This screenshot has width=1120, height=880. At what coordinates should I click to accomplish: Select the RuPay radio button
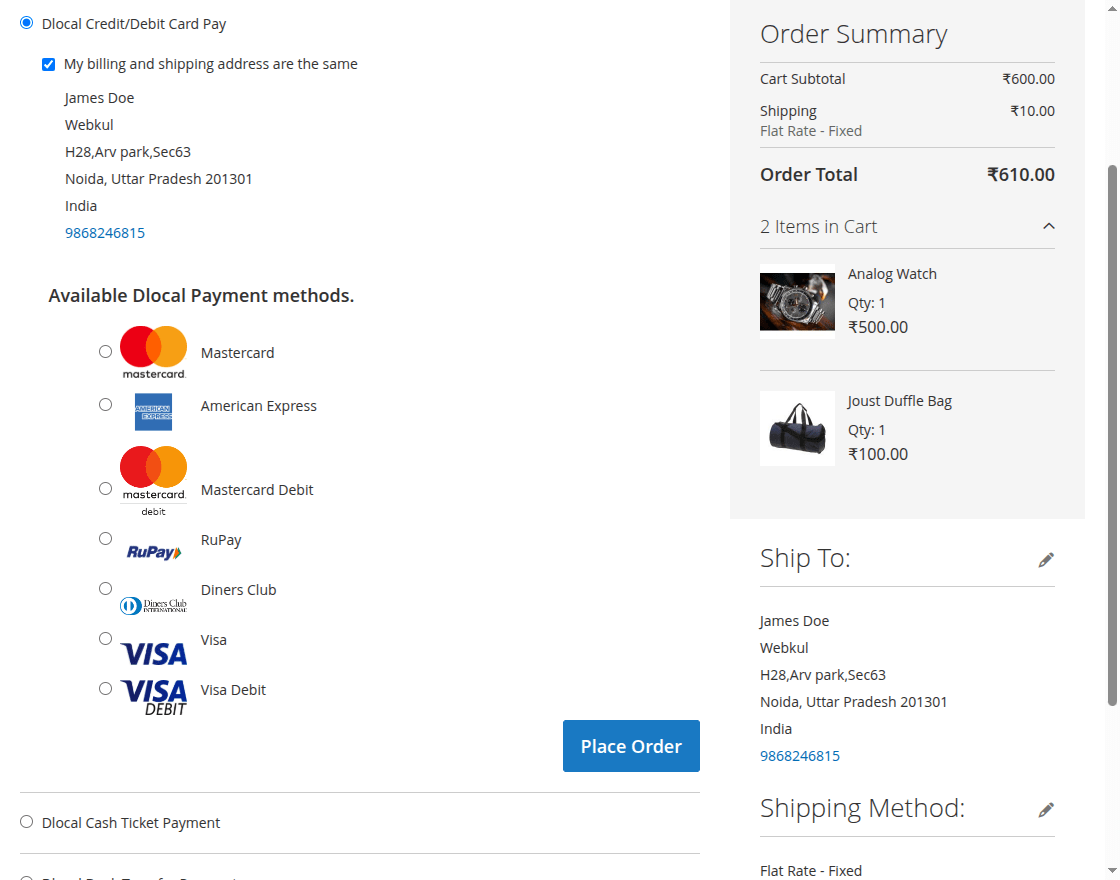point(105,538)
